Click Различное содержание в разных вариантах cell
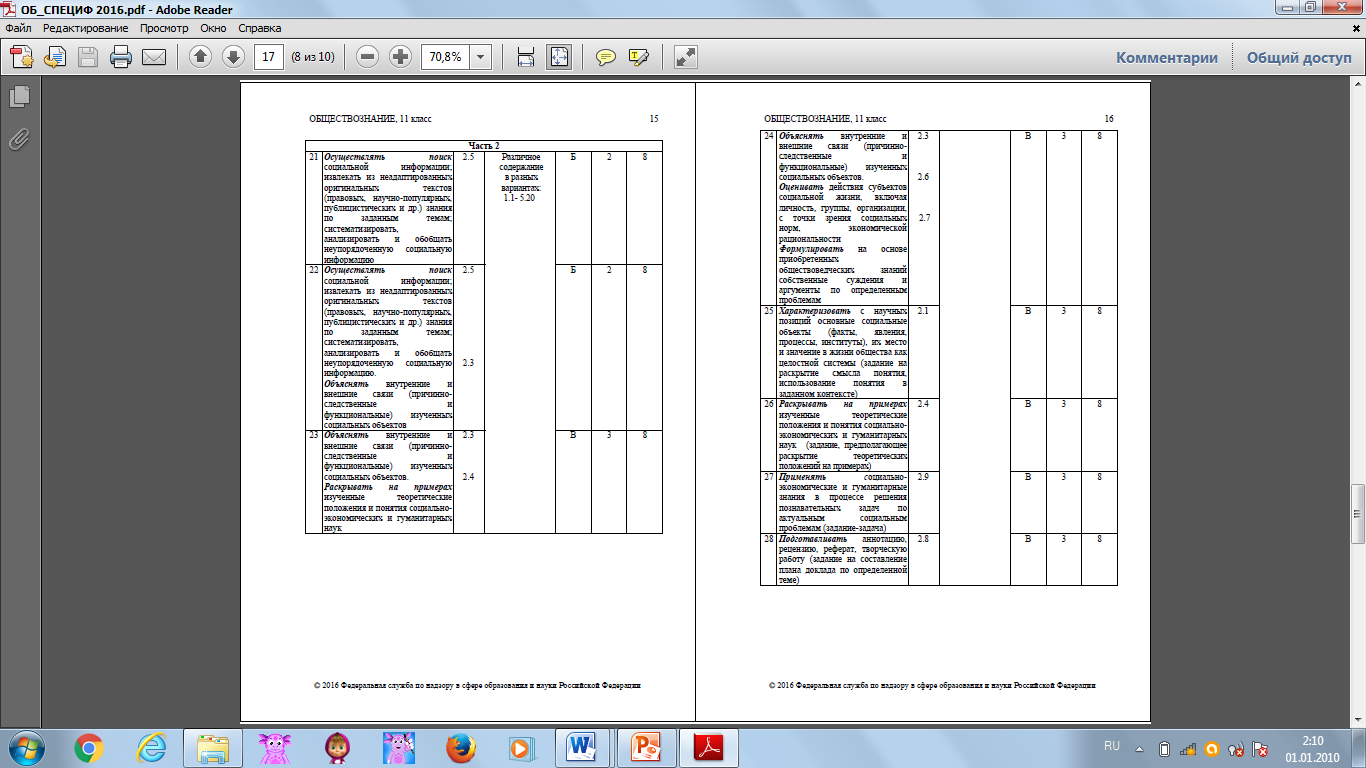Image resolution: width=1366 pixels, height=768 pixels. click(520, 178)
